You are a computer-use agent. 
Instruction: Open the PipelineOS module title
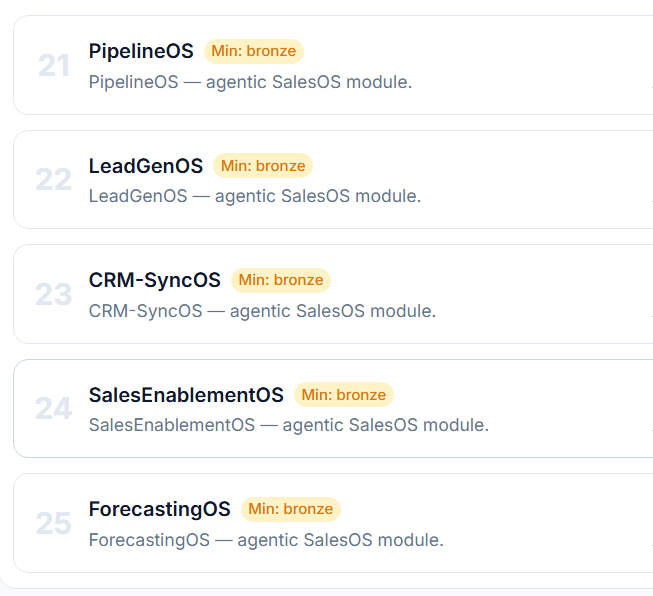(x=141, y=51)
